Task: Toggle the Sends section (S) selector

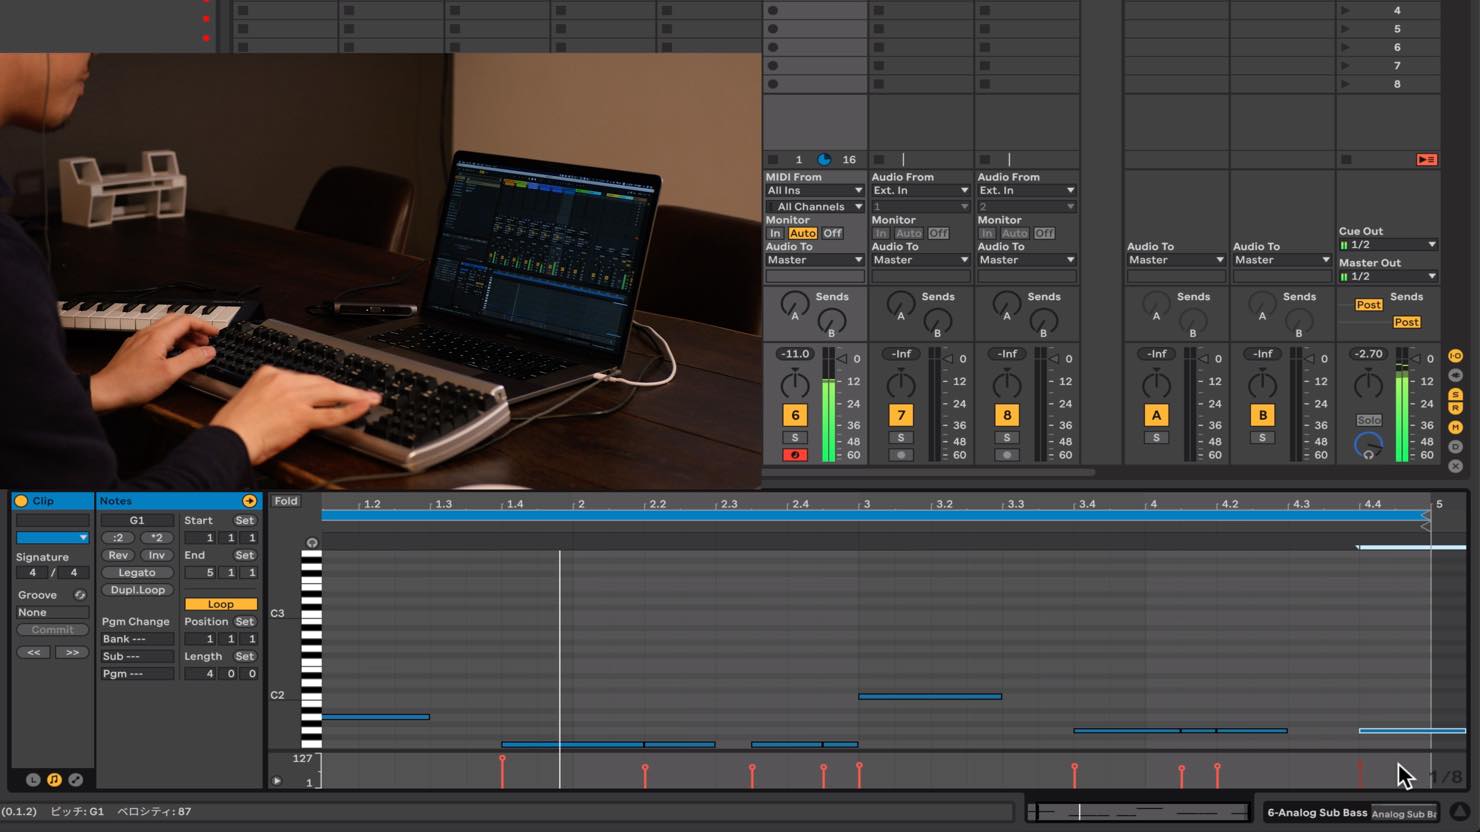Action: click(x=1456, y=395)
